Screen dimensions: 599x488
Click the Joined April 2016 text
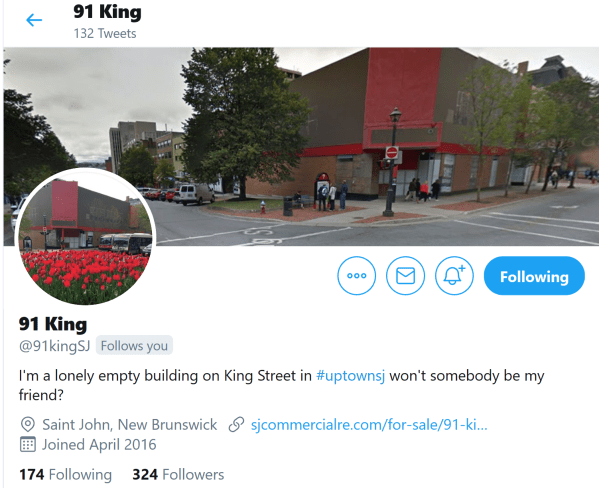(x=99, y=444)
